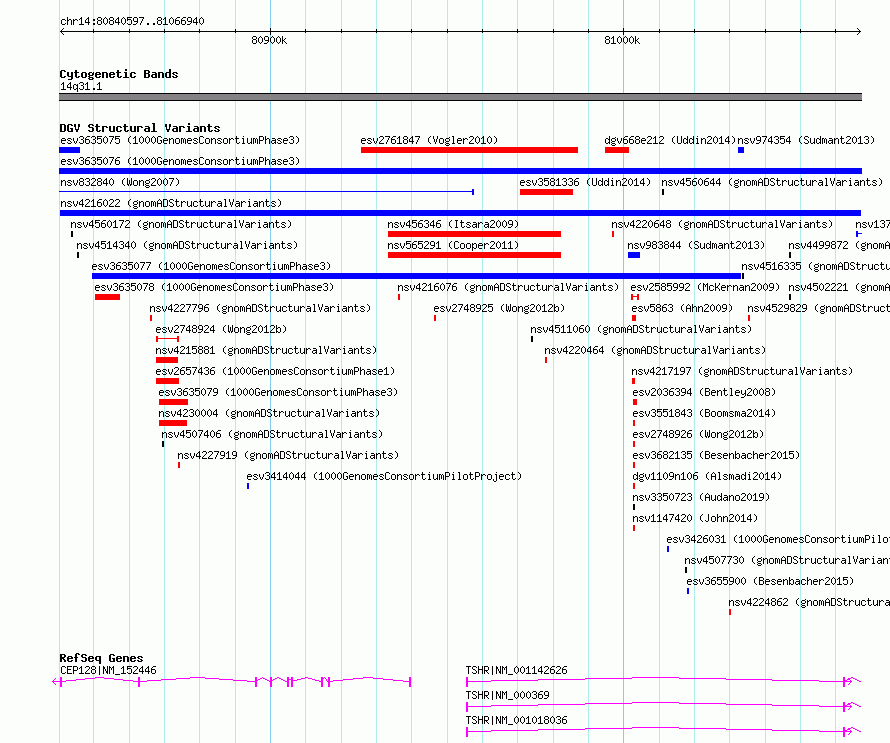Select esv2036394 (Bentley2008) label
890x743 pixels.
(x=704, y=392)
